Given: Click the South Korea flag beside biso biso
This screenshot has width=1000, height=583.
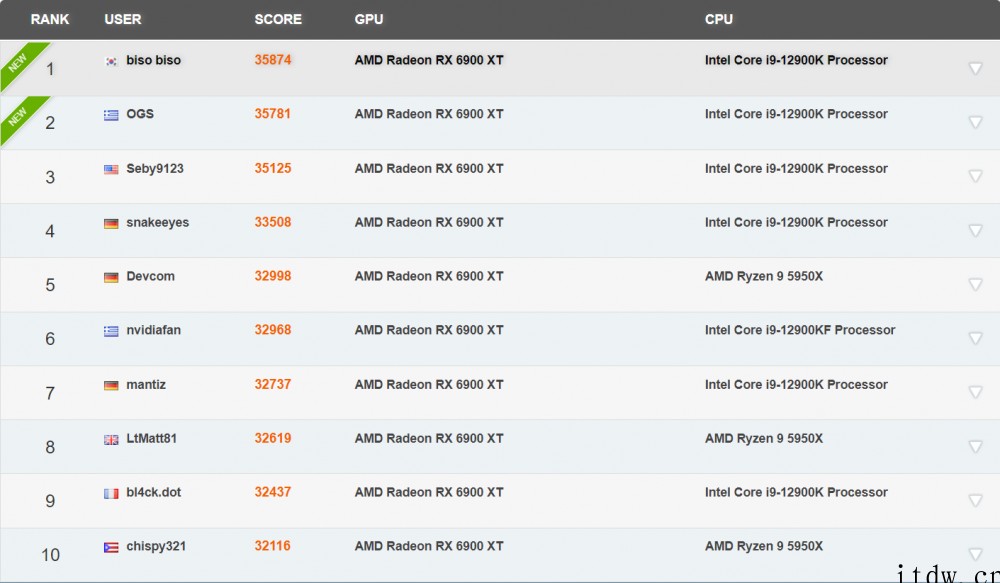Looking at the screenshot, I should 111,61.
